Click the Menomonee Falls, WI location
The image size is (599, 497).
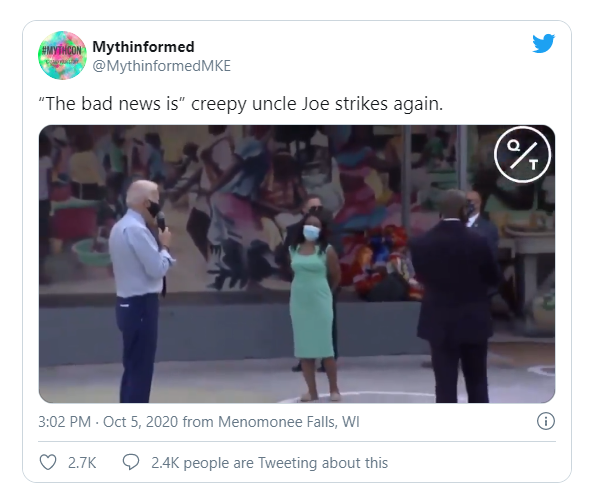tap(289, 422)
